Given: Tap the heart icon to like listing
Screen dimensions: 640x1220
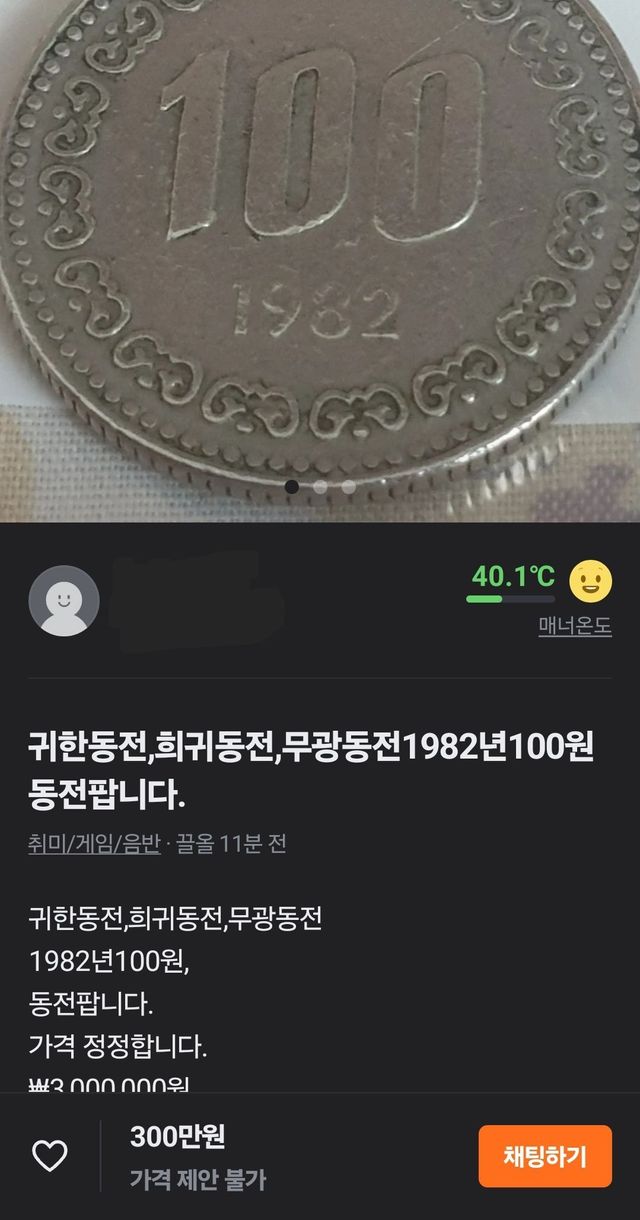Looking at the screenshot, I should point(50,1156).
